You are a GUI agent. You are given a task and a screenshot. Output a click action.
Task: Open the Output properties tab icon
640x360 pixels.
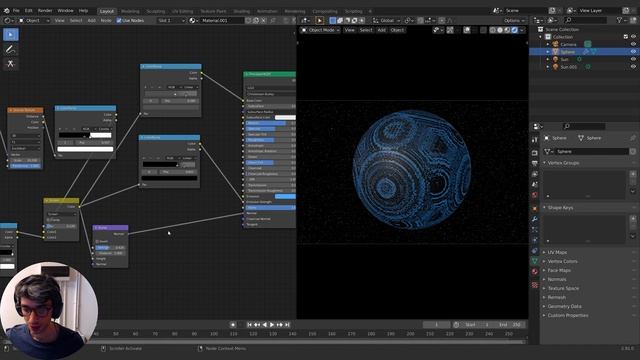(535, 163)
